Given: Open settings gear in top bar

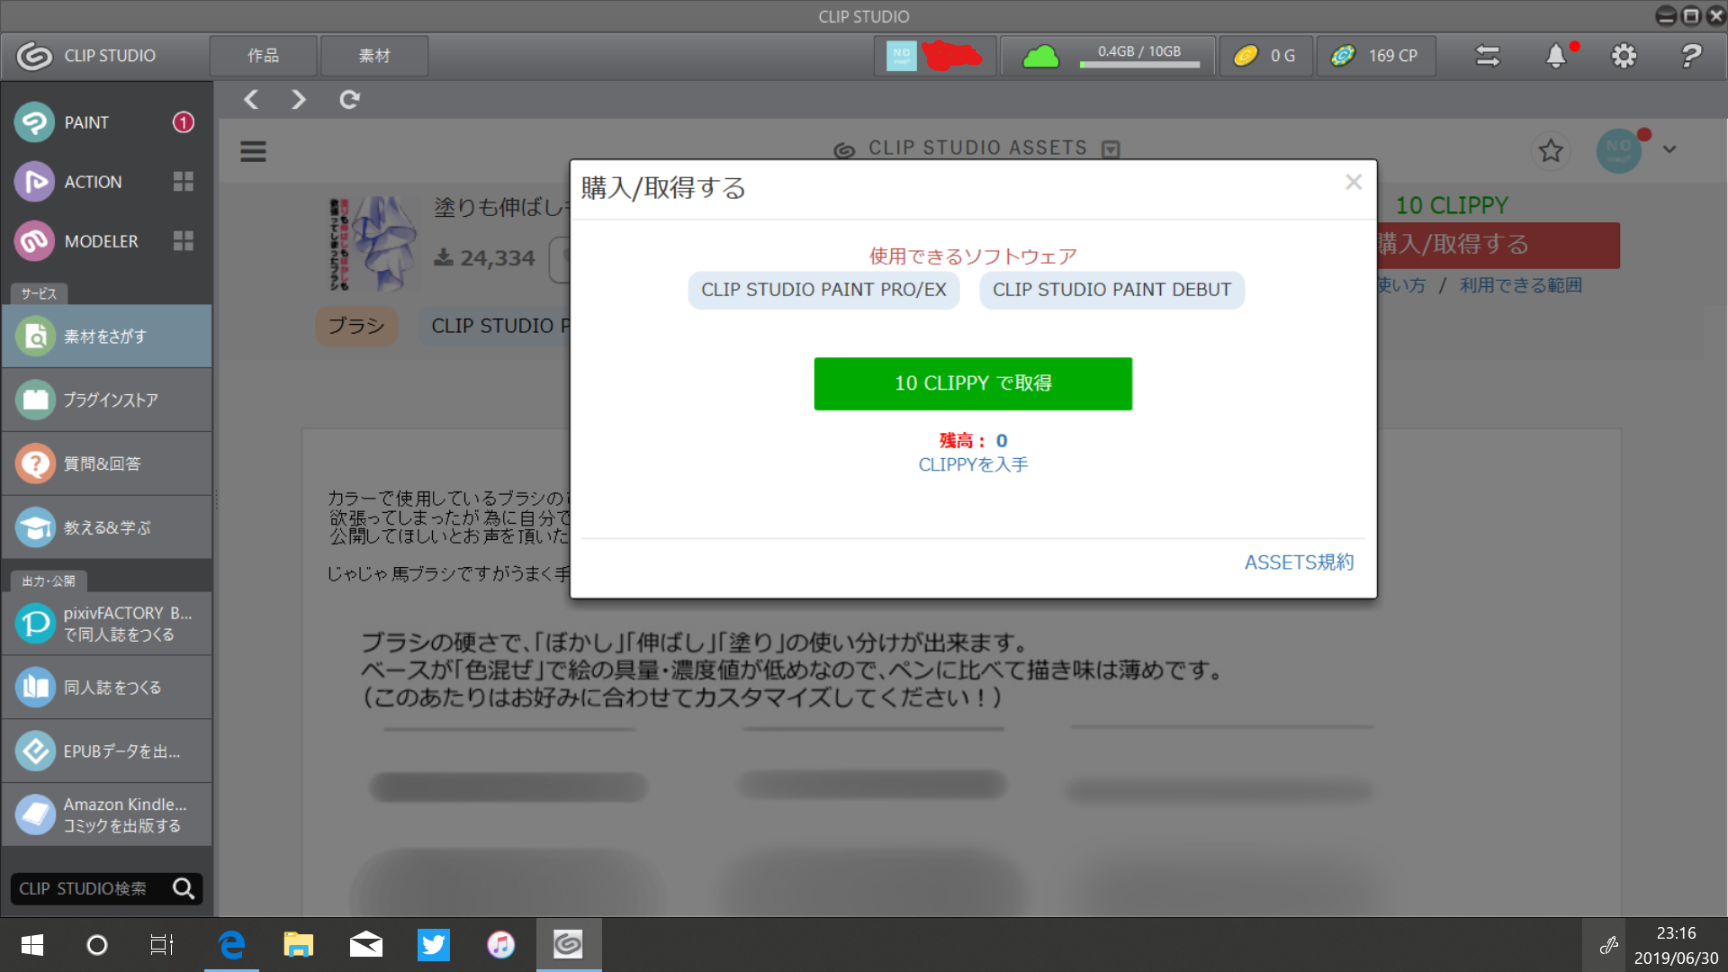Looking at the screenshot, I should [x=1624, y=56].
